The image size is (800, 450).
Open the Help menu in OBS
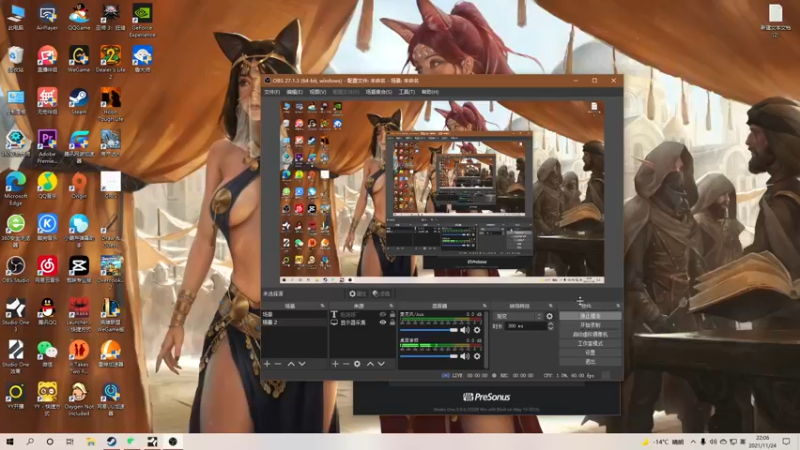pyautogui.click(x=430, y=92)
